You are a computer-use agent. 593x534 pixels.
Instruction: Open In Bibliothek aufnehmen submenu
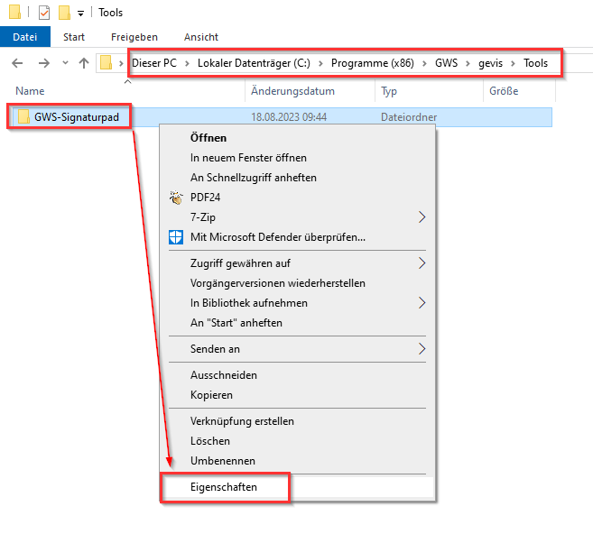click(x=297, y=303)
